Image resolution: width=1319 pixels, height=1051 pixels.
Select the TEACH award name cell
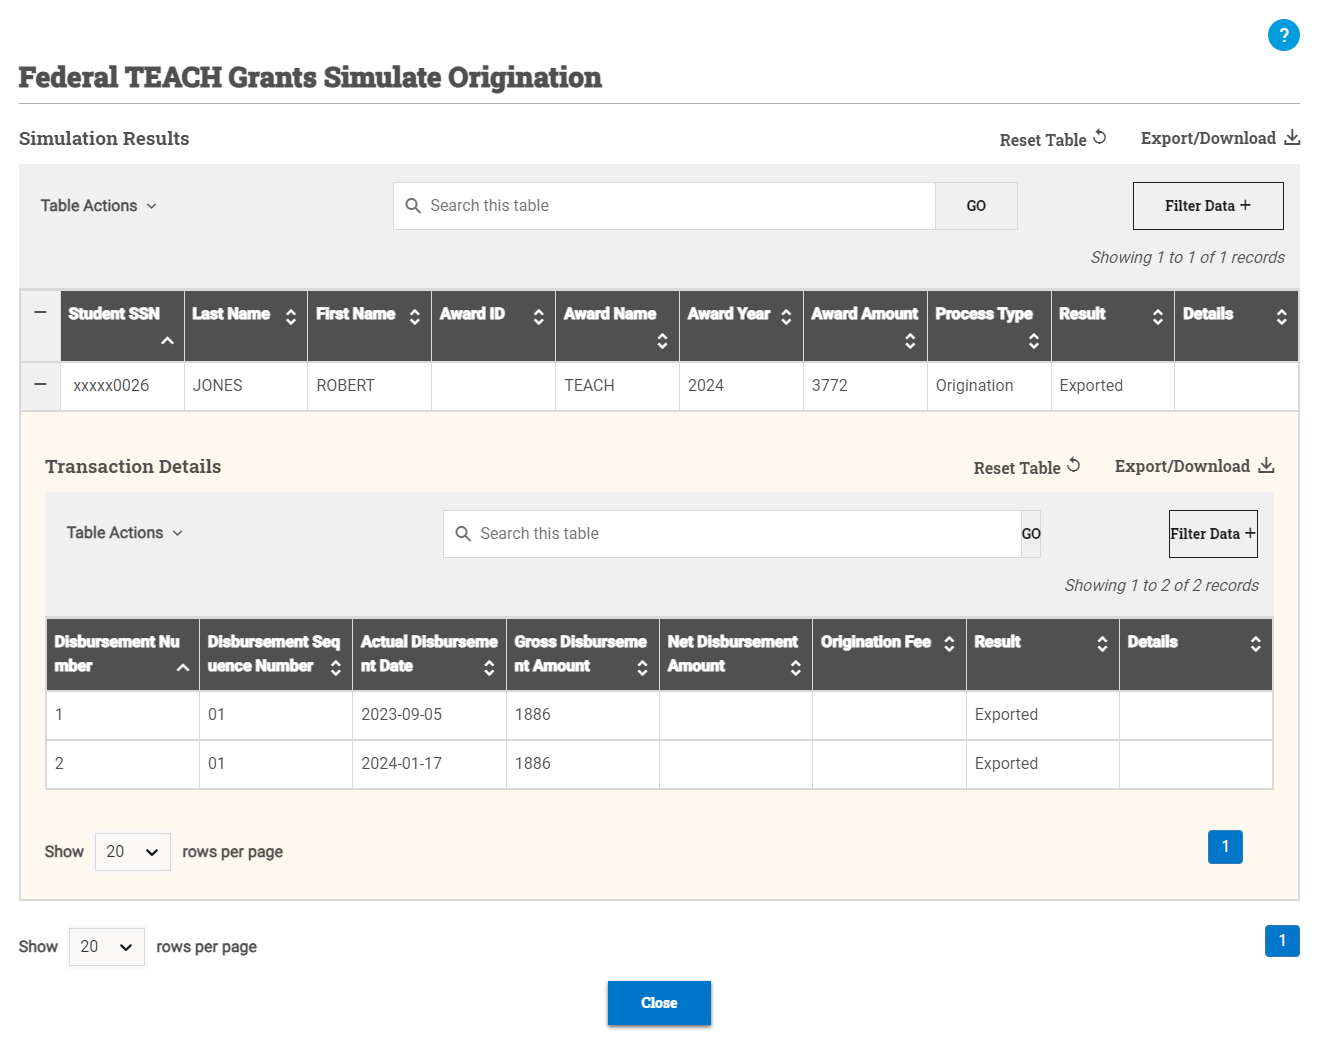click(617, 386)
